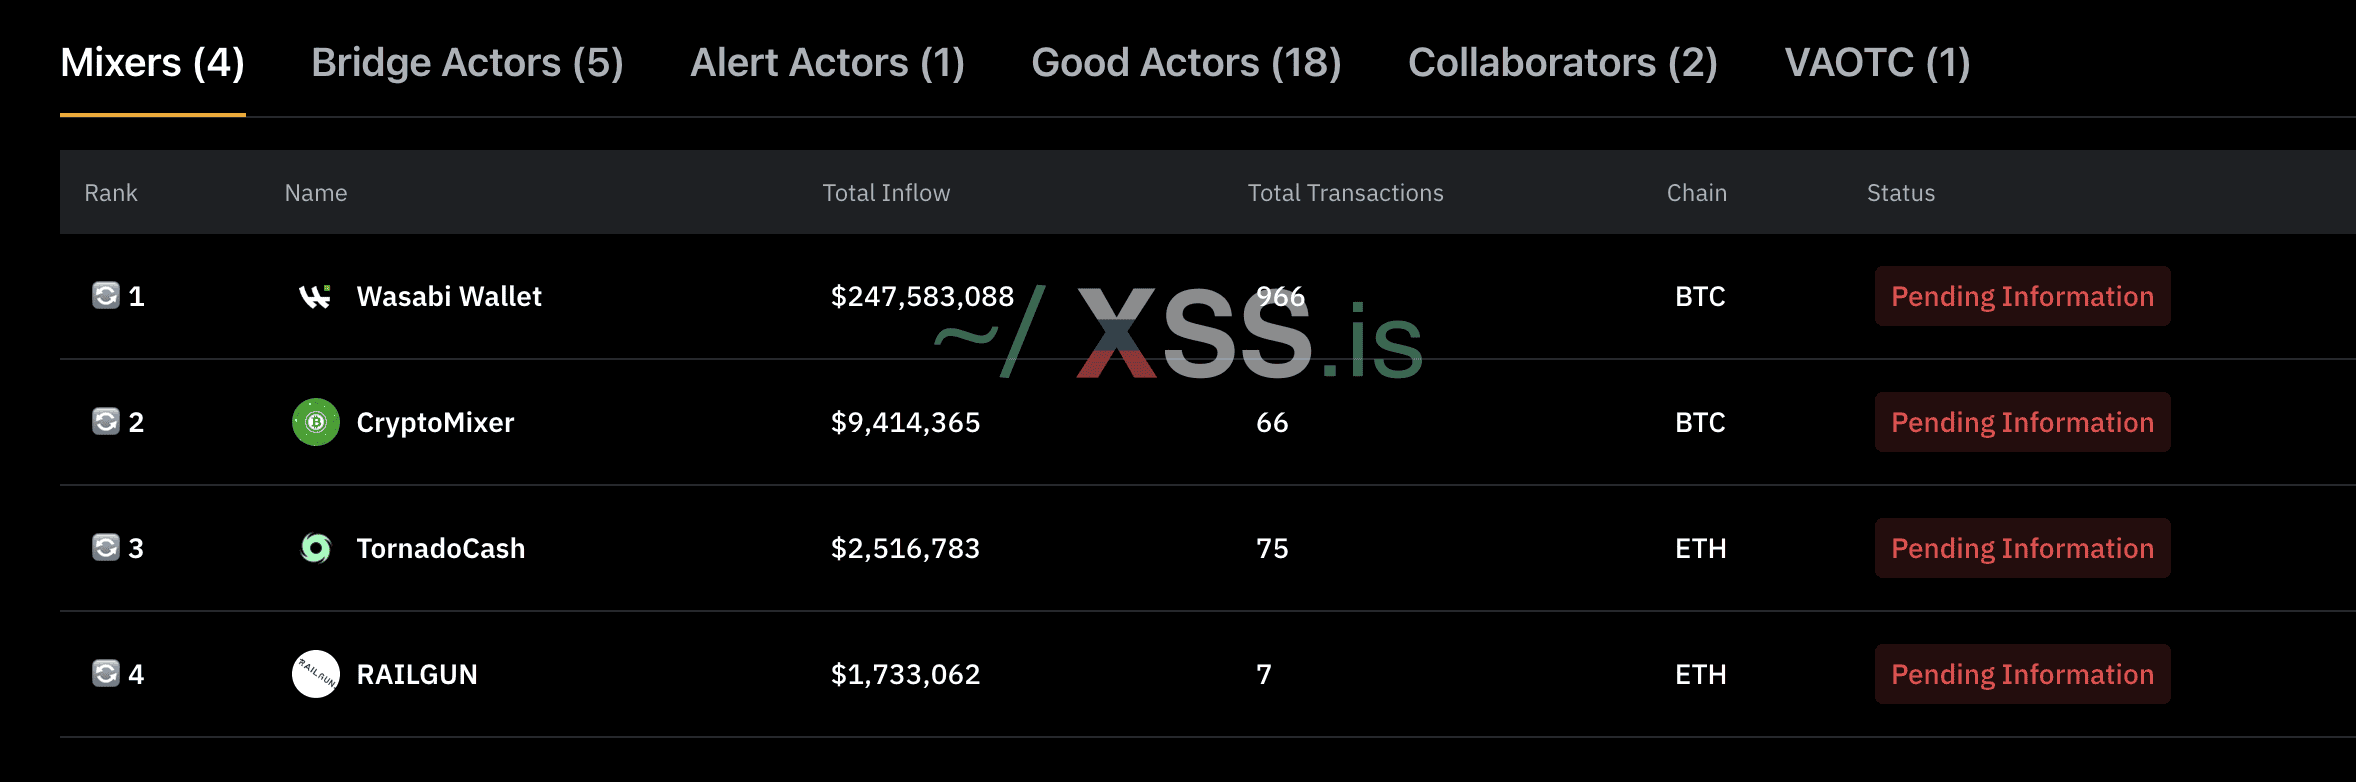The width and height of the screenshot is (2356, 782).
Task: Open the TornadoCash name link
Action: coord(440,548)
